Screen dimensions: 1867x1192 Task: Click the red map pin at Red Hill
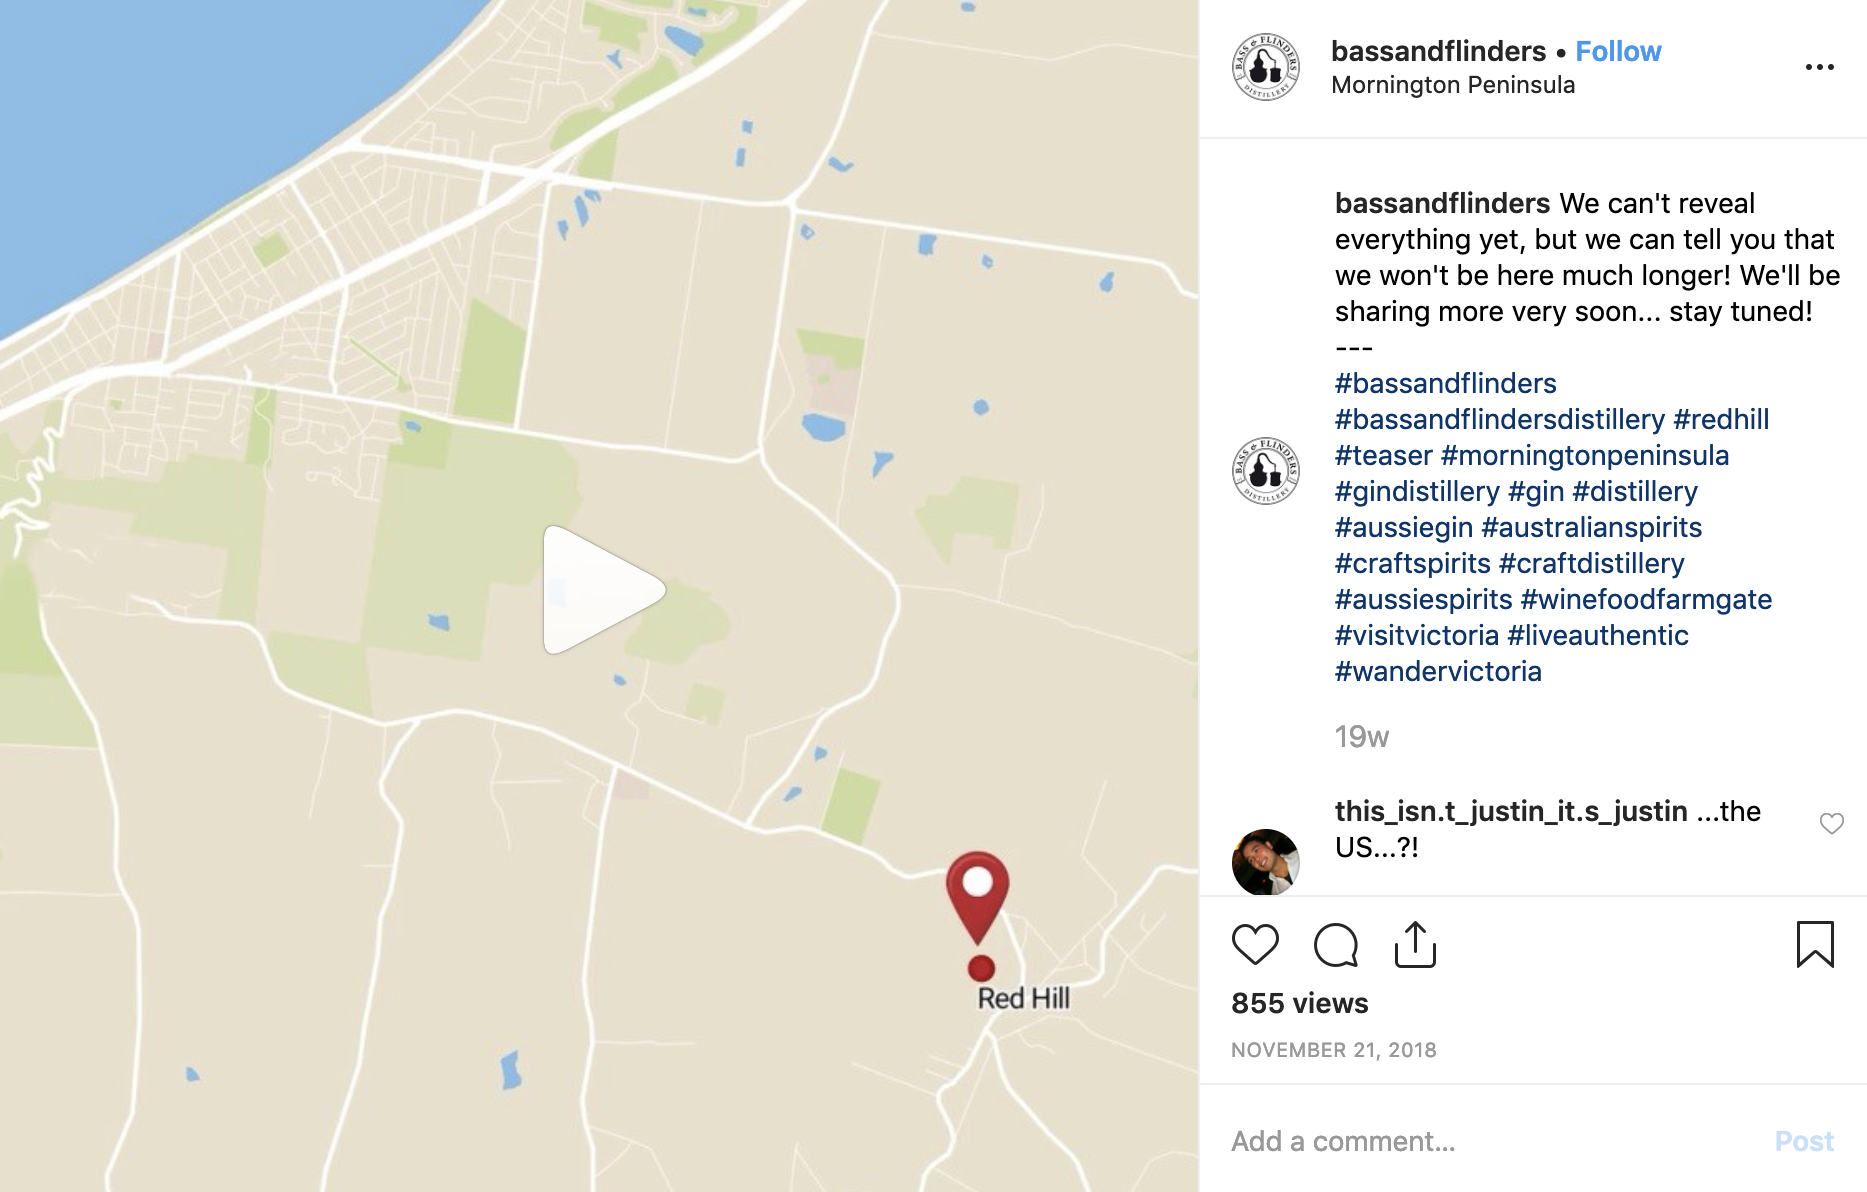point(978,897)
